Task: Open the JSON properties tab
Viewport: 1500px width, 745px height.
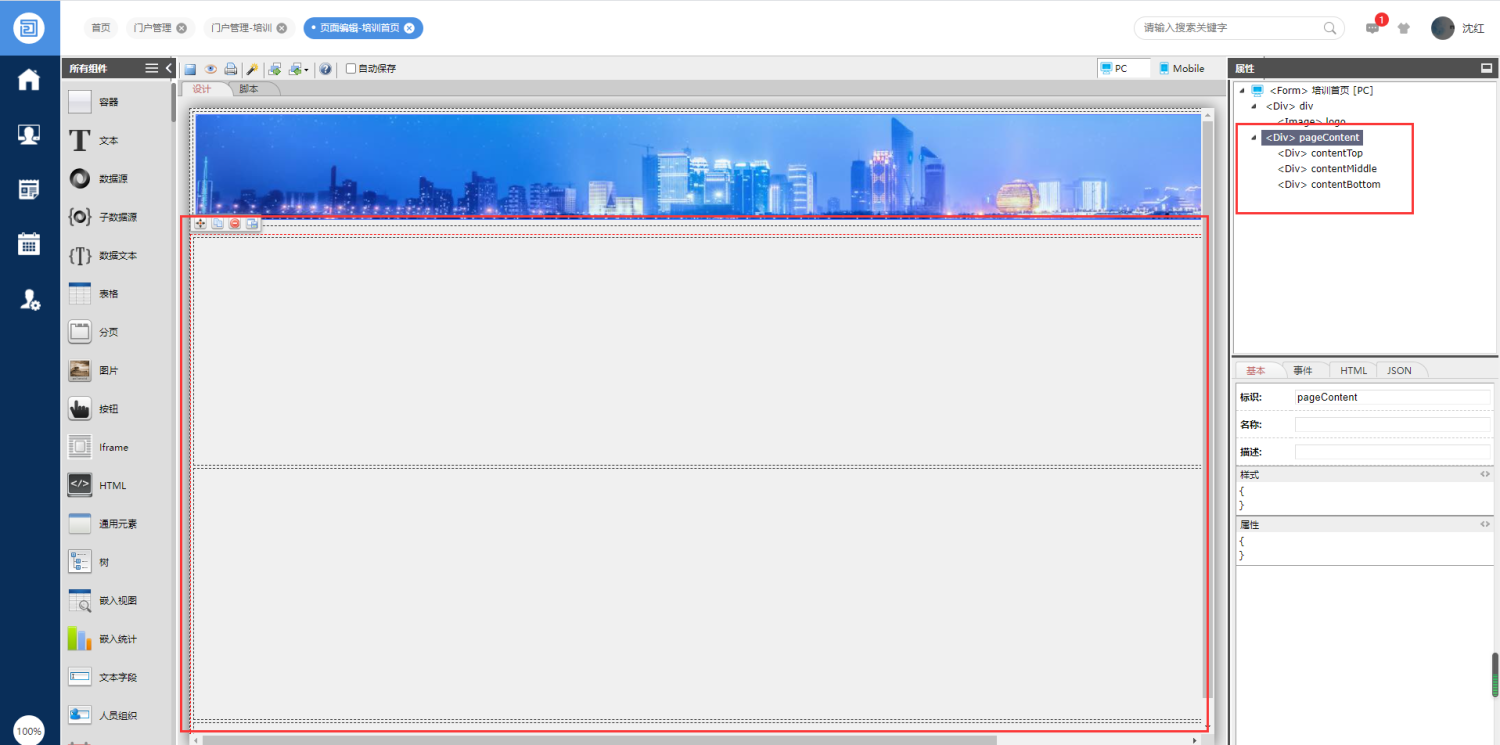Action: tap(1400, 370)
